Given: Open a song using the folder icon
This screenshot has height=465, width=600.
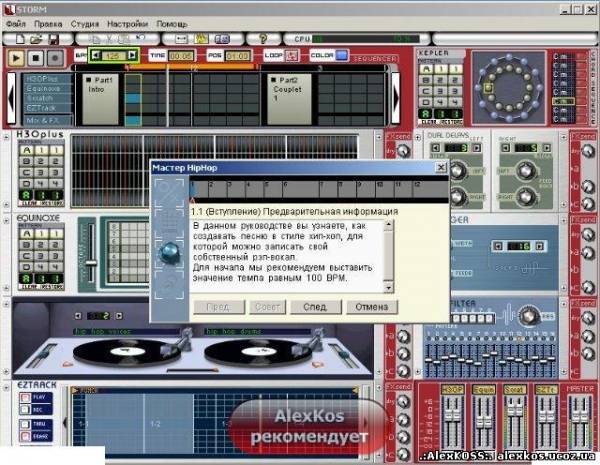Looking at the screenshot, I should point(36,39).
